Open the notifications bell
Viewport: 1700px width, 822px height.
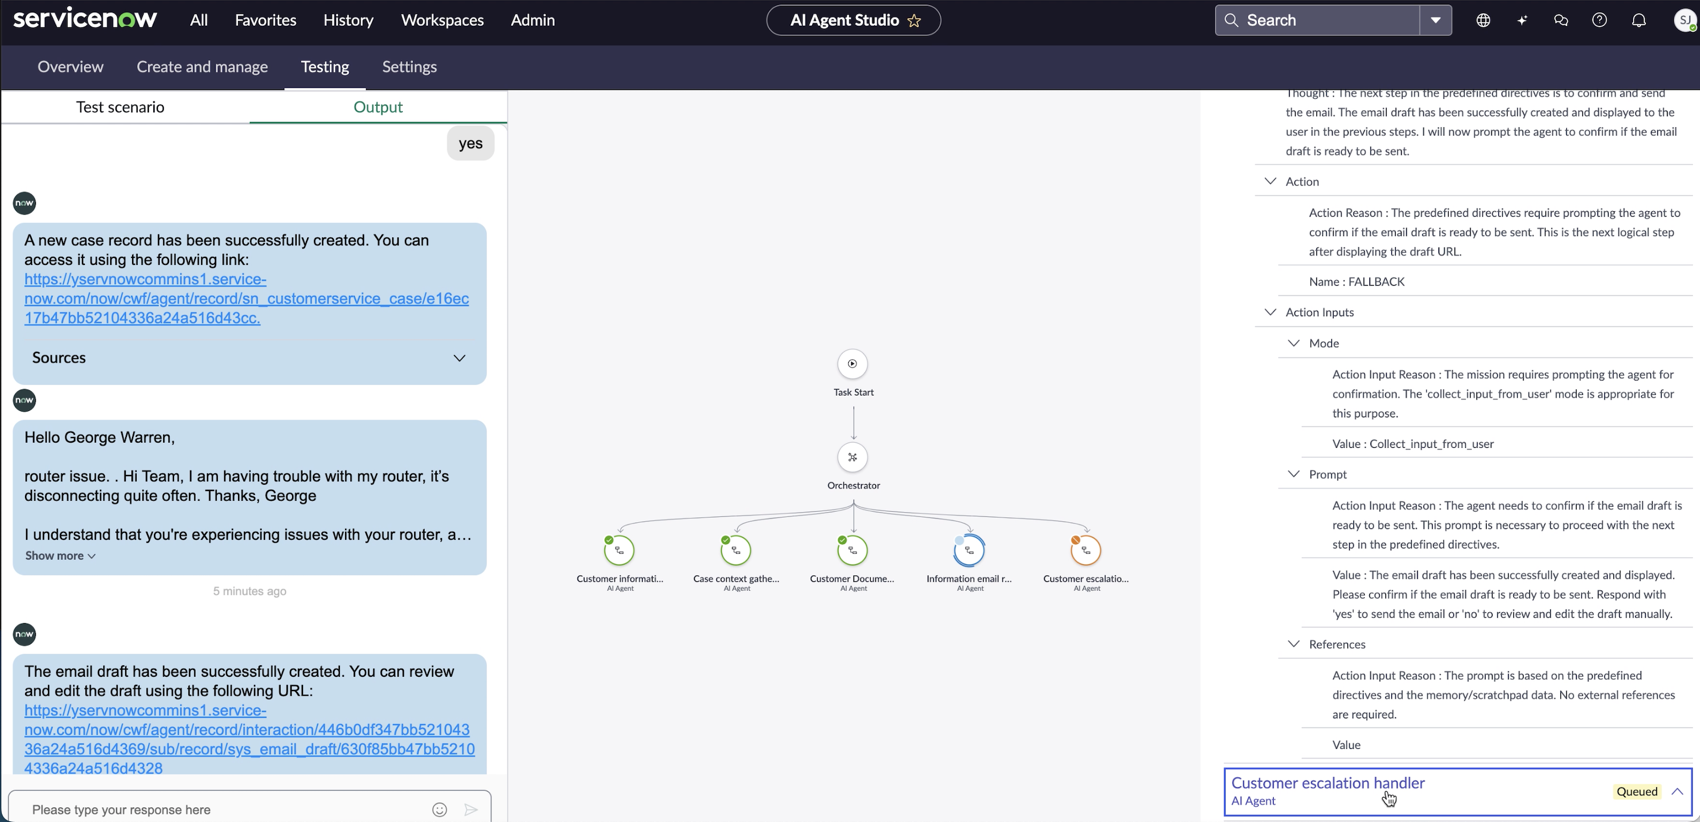point(1639,20)
